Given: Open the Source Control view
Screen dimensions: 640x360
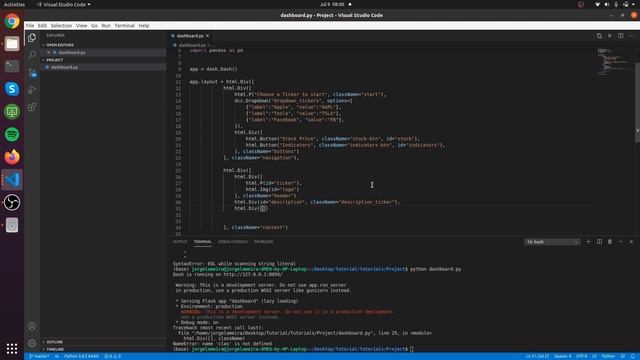Looking at the screenshot, I should [x=32, y=73].
